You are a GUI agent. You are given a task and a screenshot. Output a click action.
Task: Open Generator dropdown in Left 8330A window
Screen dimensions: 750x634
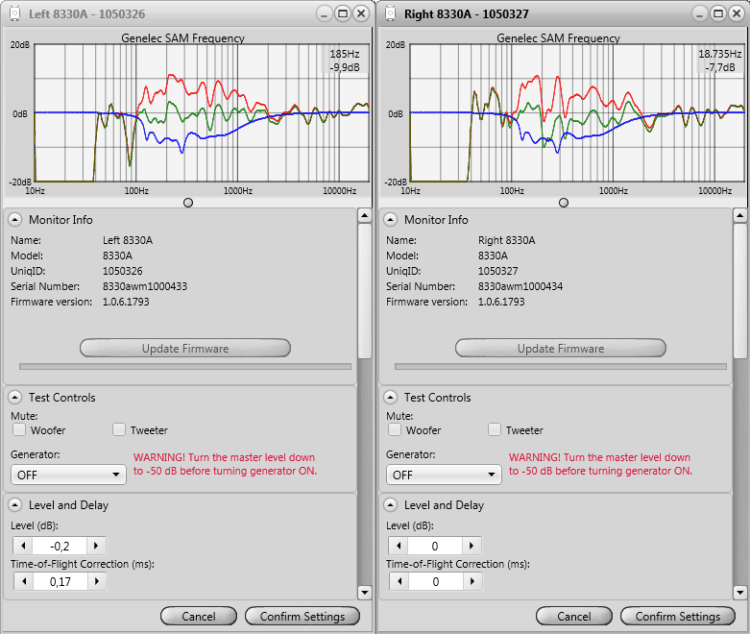tap(68, 475)
